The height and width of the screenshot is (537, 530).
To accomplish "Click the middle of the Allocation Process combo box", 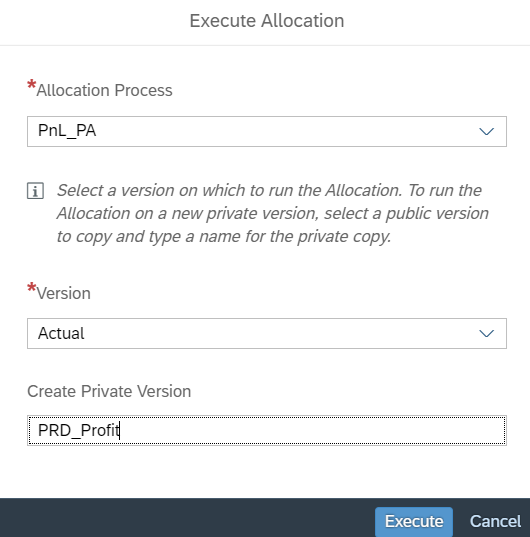I will [x=267, y=132].
